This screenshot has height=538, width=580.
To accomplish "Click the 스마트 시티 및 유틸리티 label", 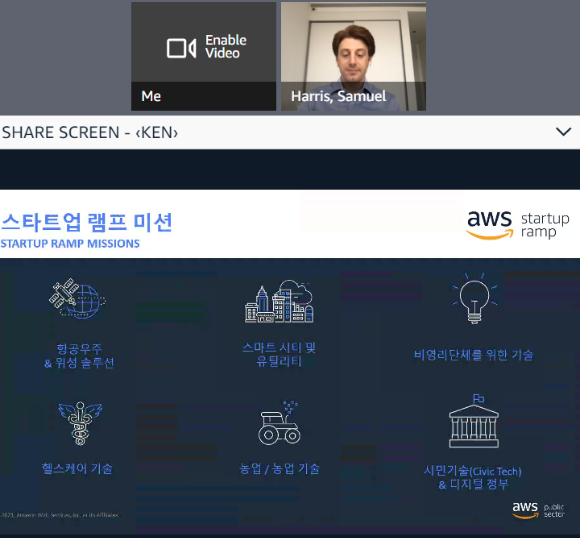I will pyautogui.click(x=279, y=354).
